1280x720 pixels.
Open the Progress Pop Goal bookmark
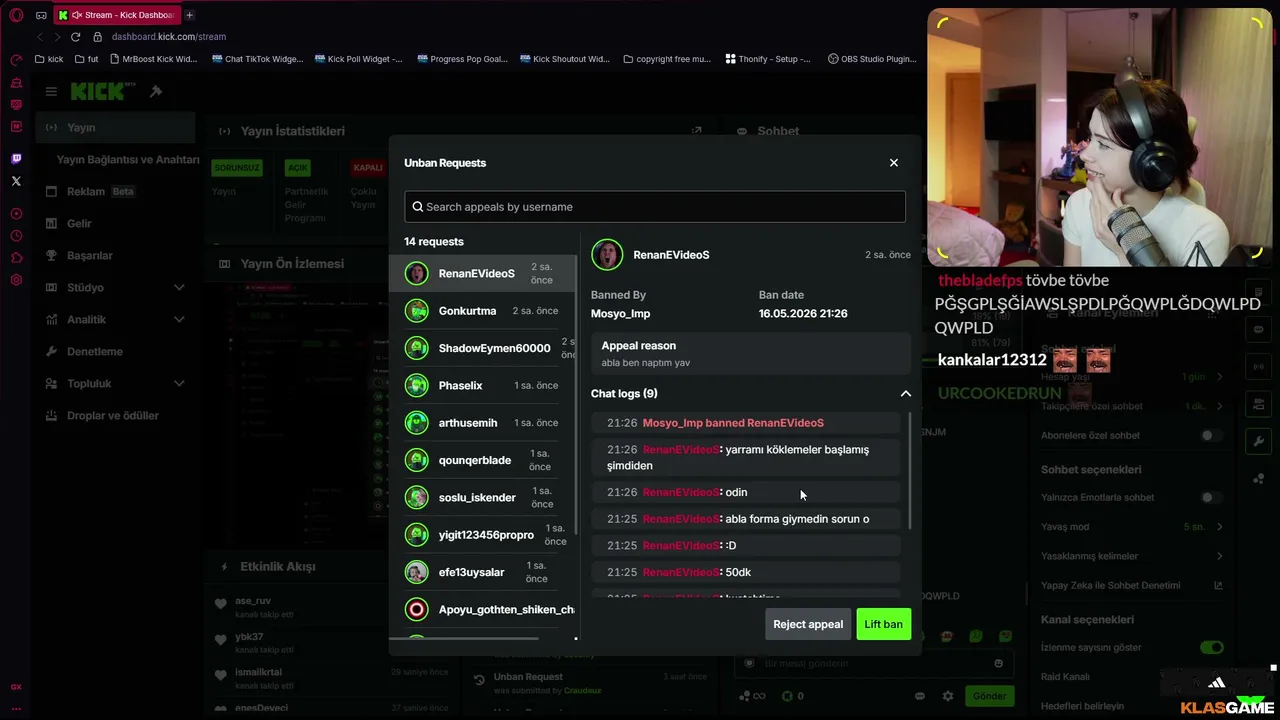[463, 59]
